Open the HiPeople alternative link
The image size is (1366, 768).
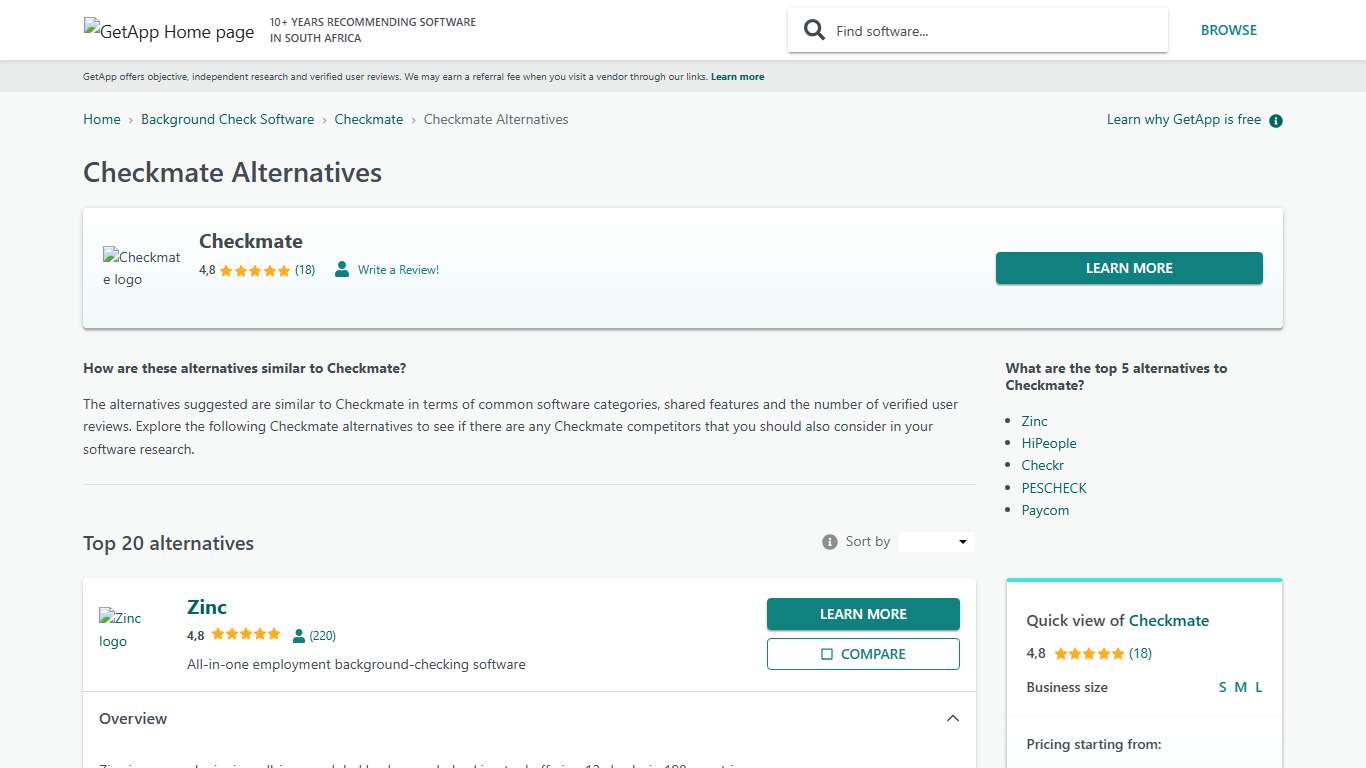pos(1049,443)
